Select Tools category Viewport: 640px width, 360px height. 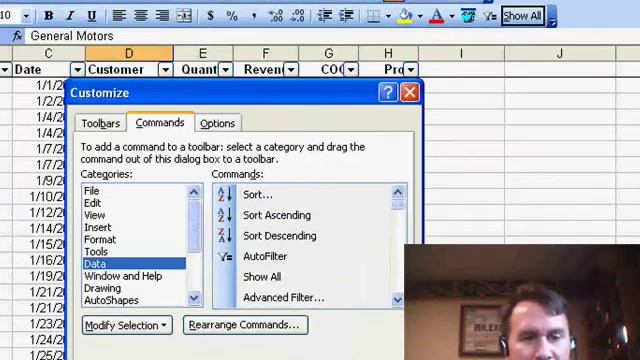134,252
